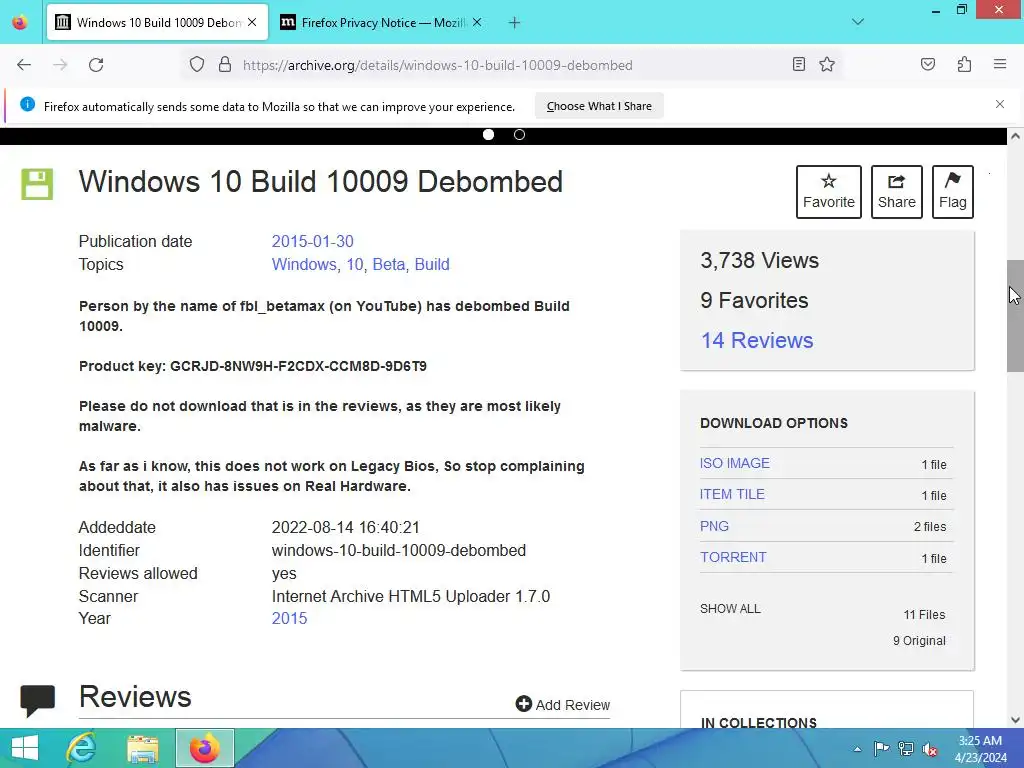The width and height of the screenshot is (1024, 768).
Task: Select the first carousel dot
Action: point(488,135)
